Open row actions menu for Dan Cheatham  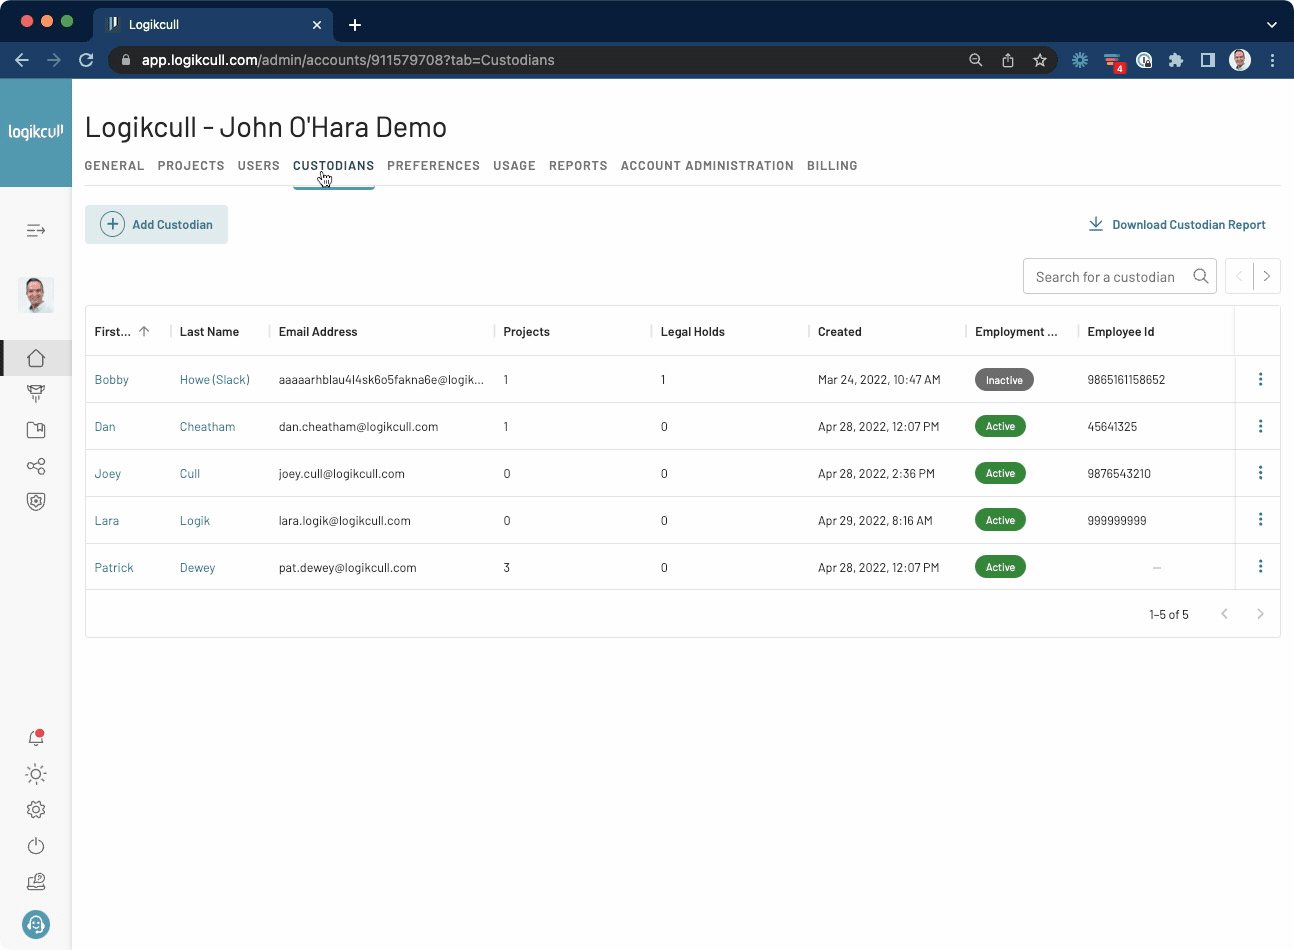click(x=1260, y=426)
